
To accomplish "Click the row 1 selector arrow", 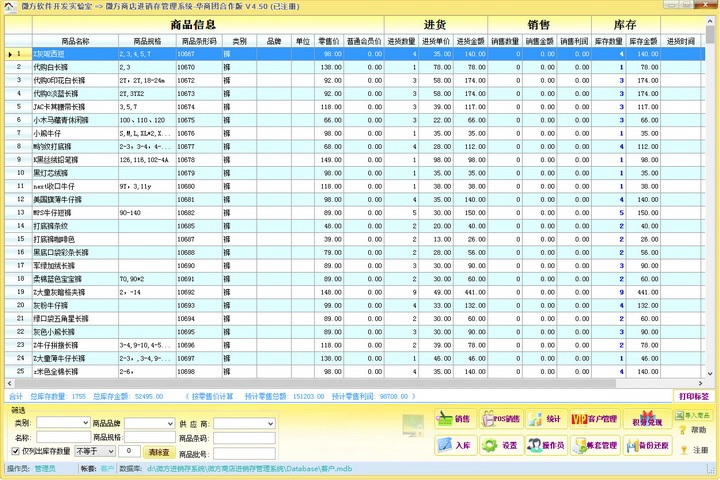I will click(x=10, y=54).
